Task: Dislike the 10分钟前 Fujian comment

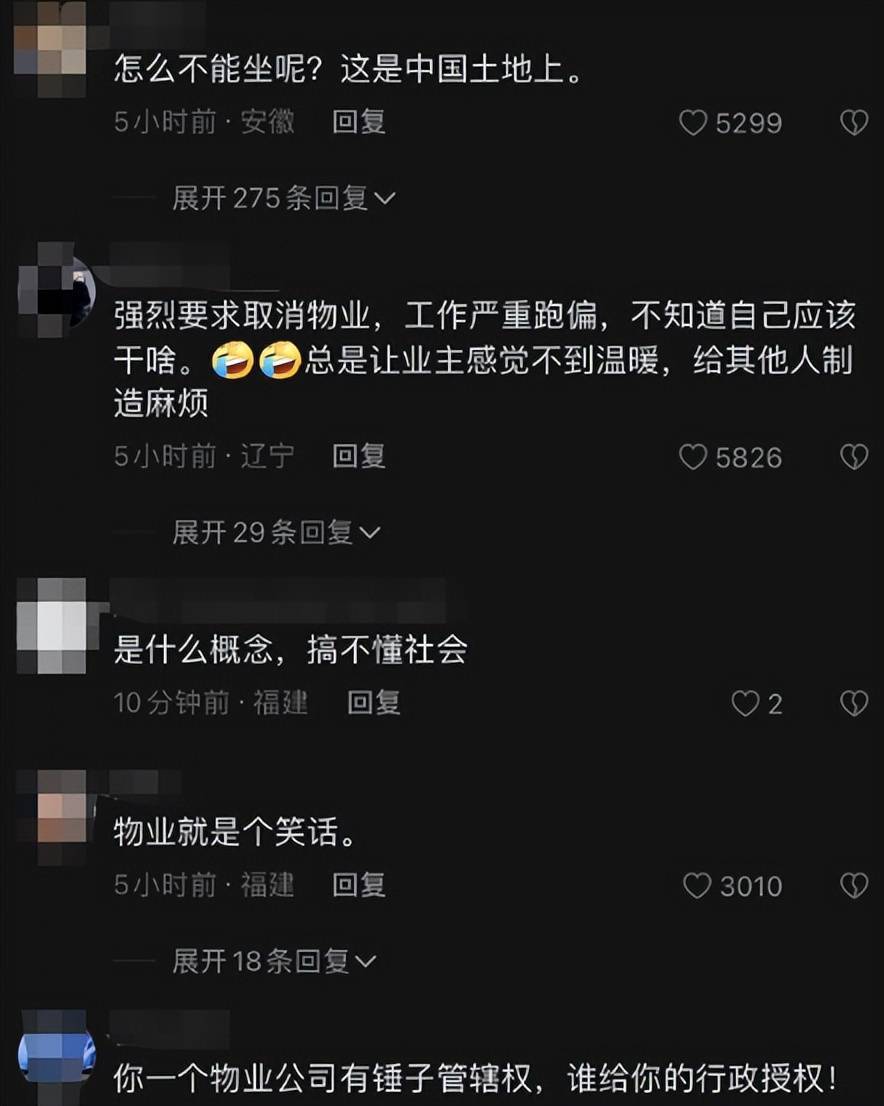Action: click(x=854, y=703)
